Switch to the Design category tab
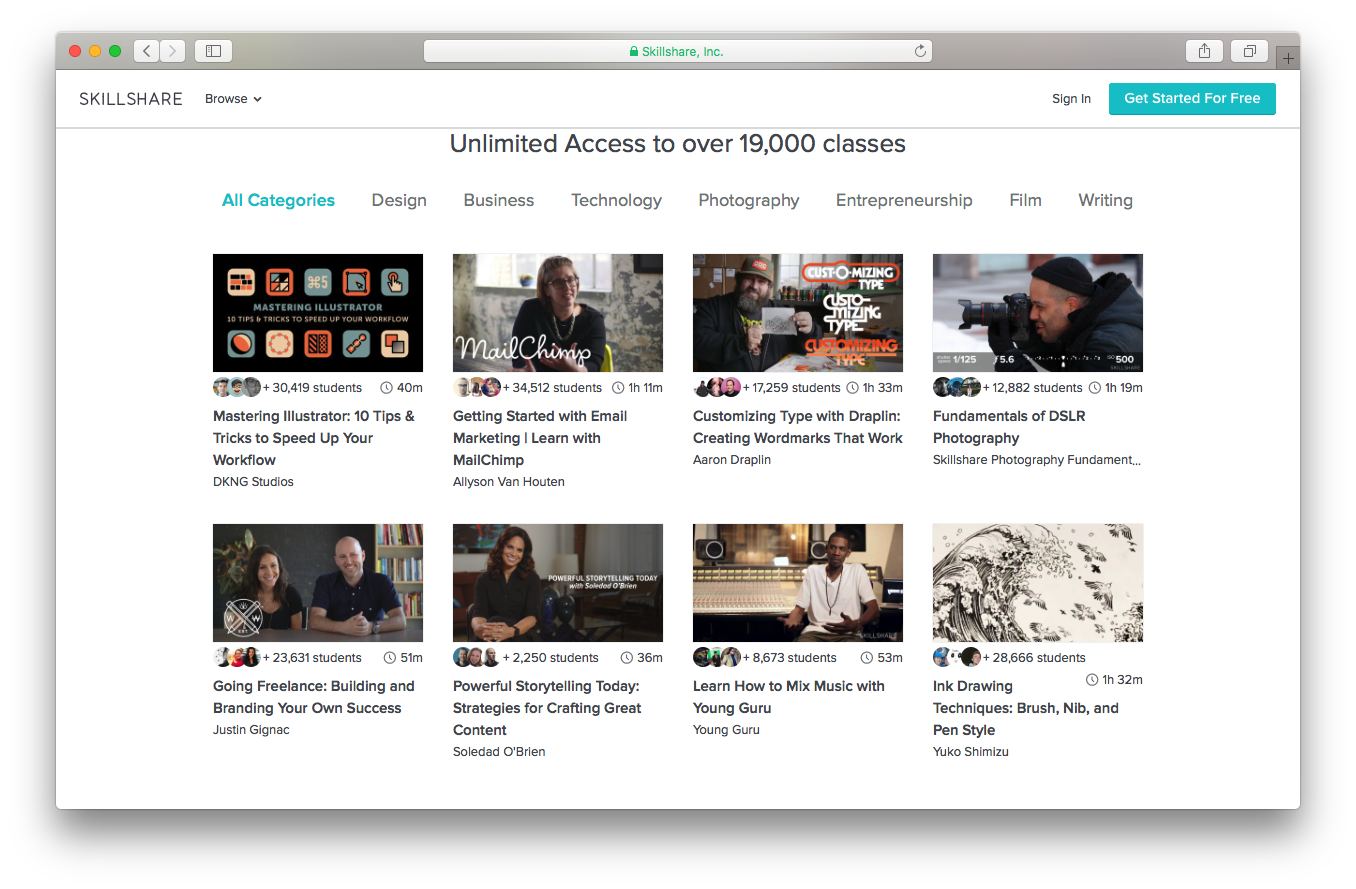 399,200
